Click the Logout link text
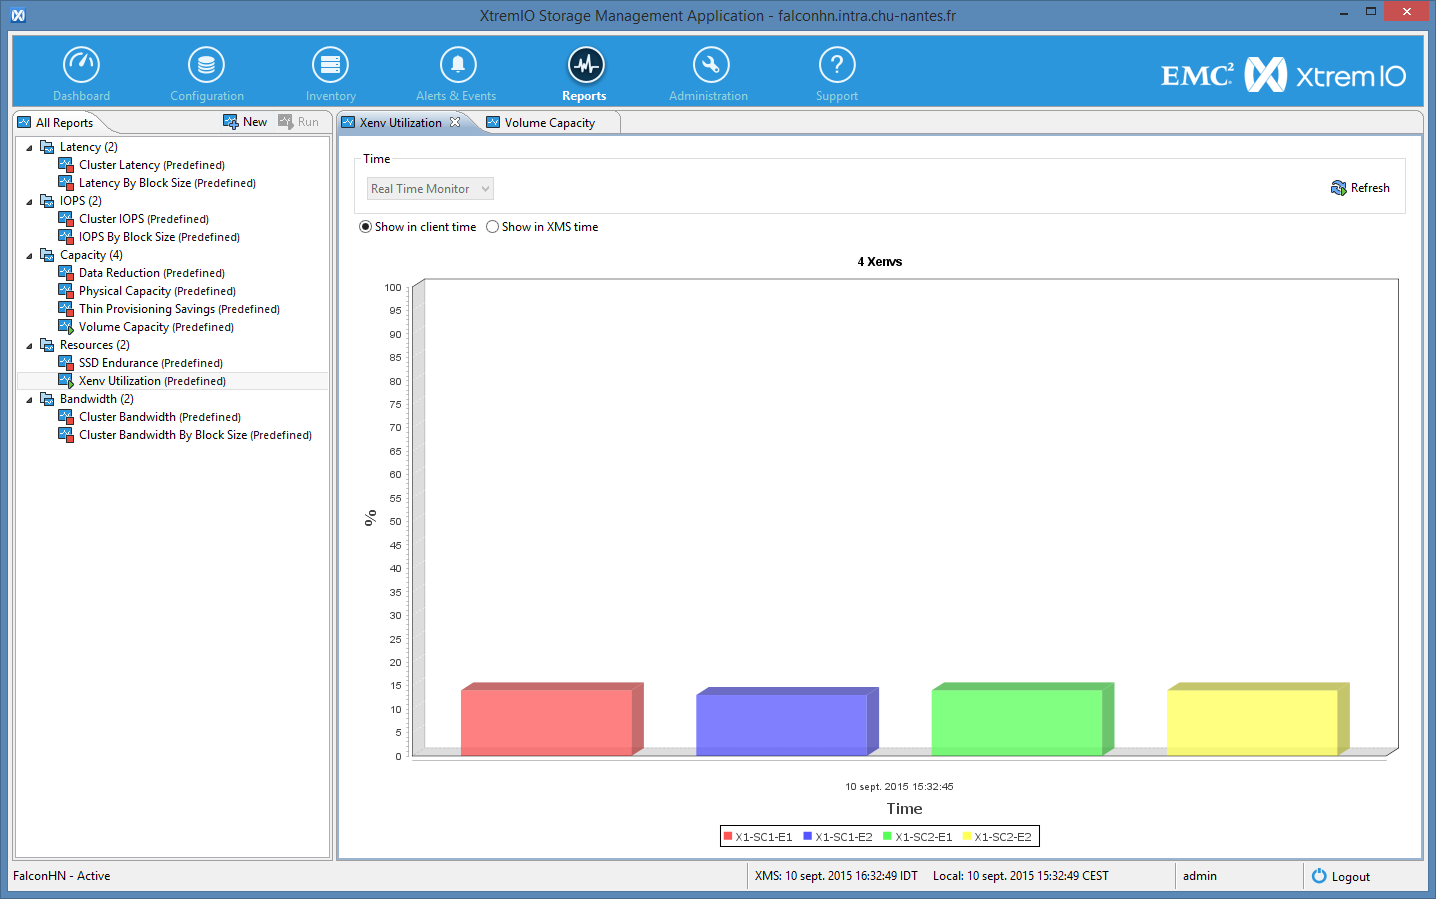The width and height of the screenshot is (1436, 899). 1351,877
